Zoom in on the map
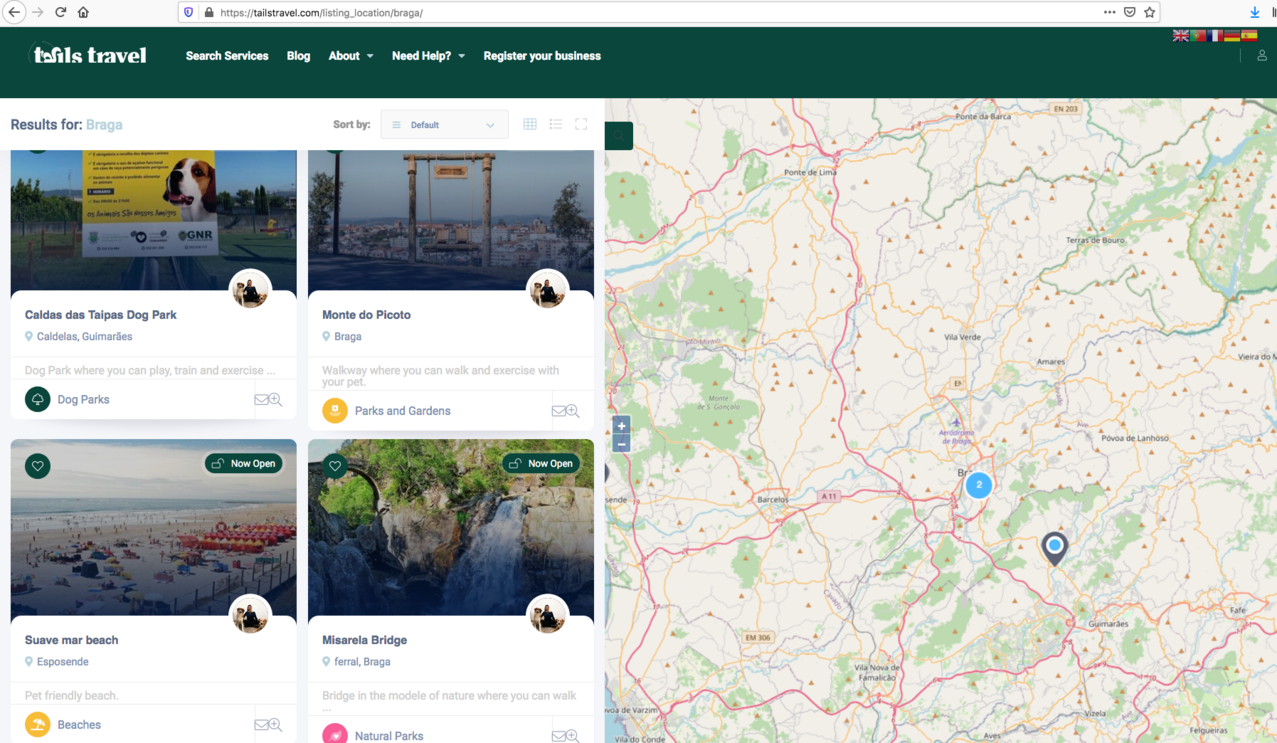Viewport: 1277px width, 743px height. pyautogui.click(x=621, y=426)
